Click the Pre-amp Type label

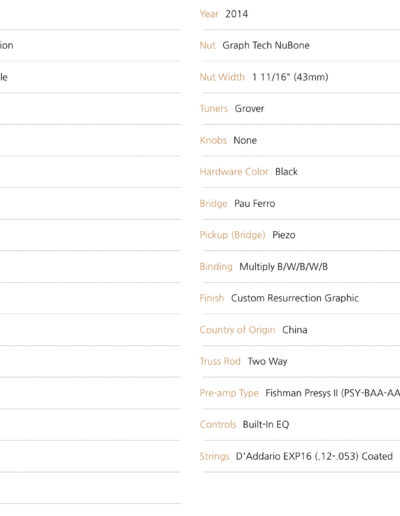point(229,393)
